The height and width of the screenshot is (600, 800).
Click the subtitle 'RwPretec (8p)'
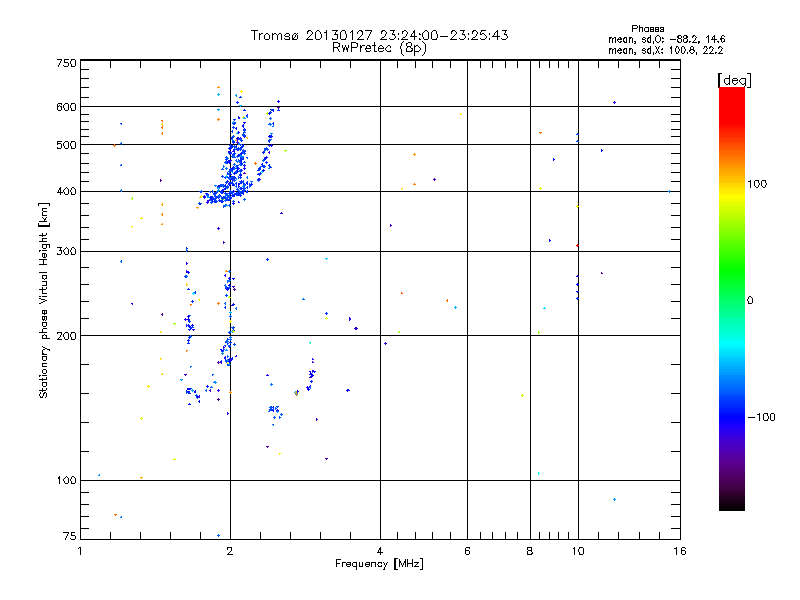(x=379, y=48)
